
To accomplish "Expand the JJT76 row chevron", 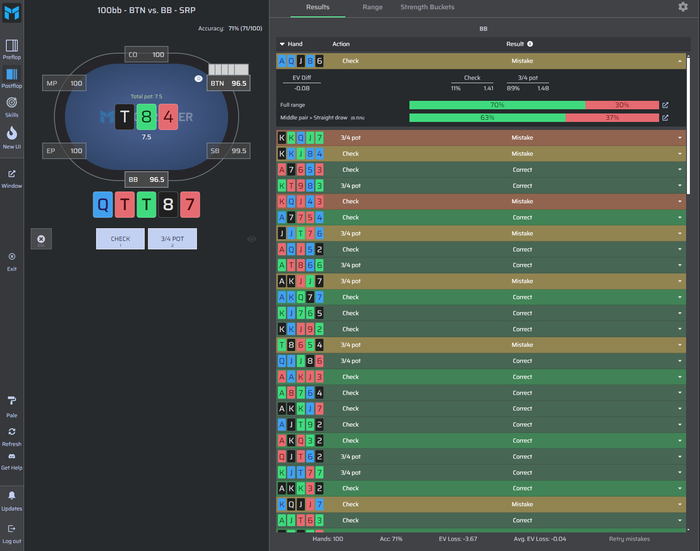I will (680, 234).
